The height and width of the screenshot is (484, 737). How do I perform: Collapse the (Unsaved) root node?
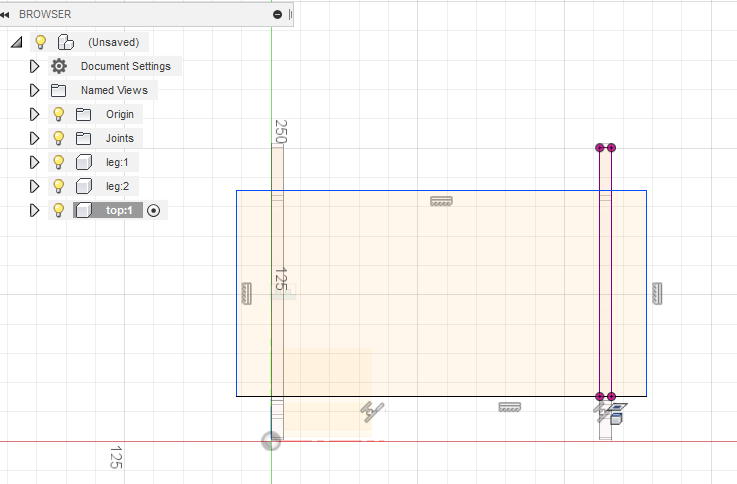coord(17,42)
